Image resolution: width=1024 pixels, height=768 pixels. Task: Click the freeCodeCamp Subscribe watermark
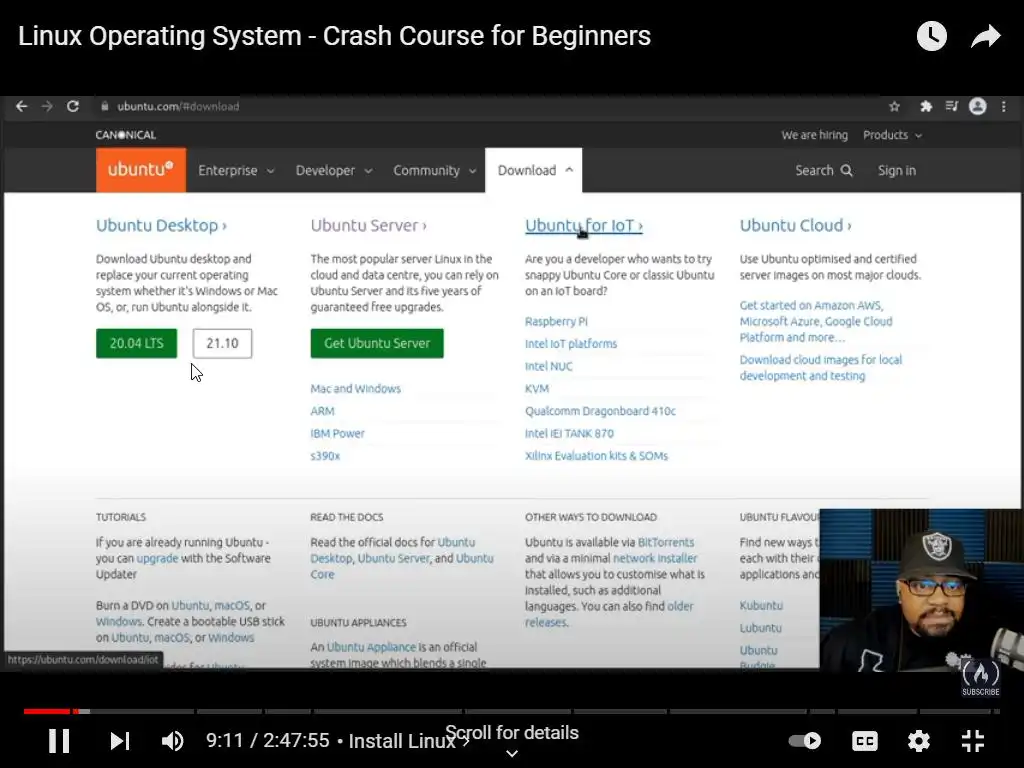pyautogui.click(x=980, y=676)
